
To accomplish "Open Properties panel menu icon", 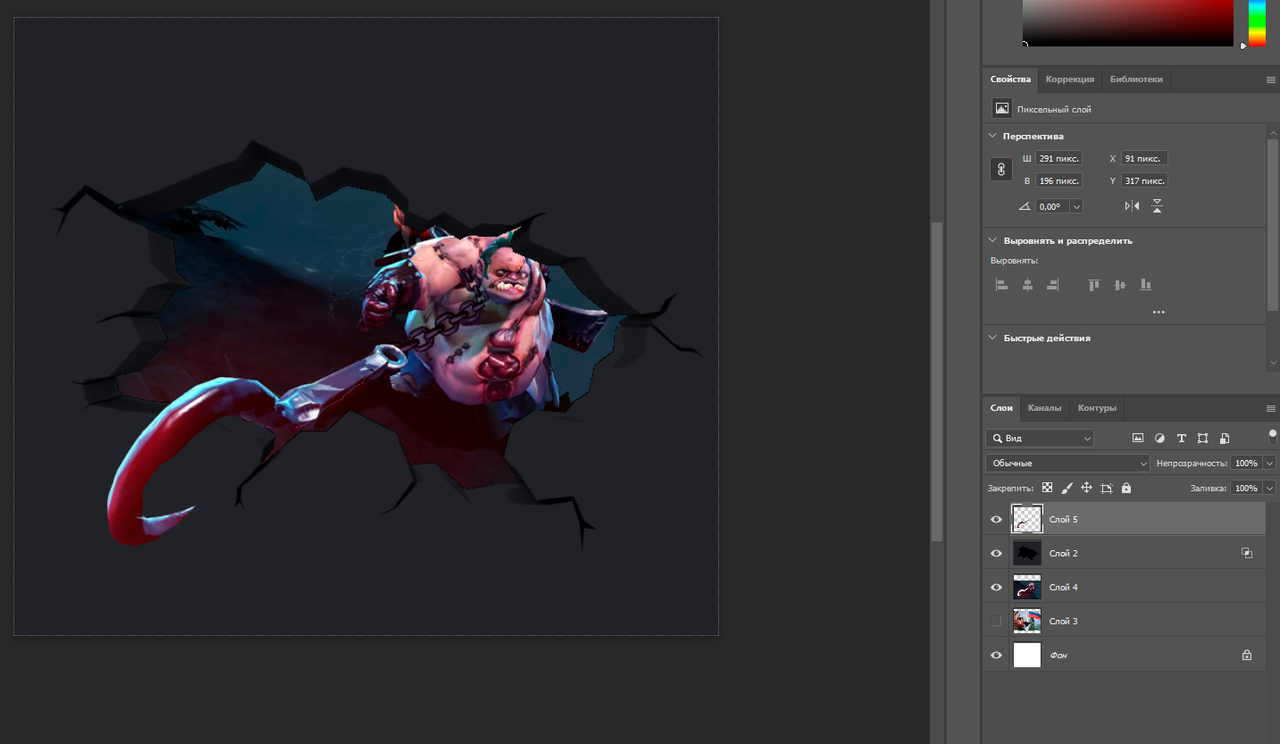I will click(1271, 79).
